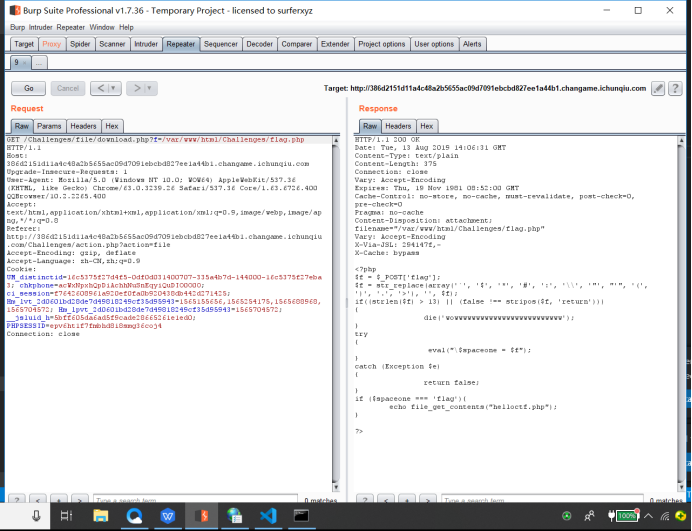Switch Request view to Params tab

click(49, 126)
